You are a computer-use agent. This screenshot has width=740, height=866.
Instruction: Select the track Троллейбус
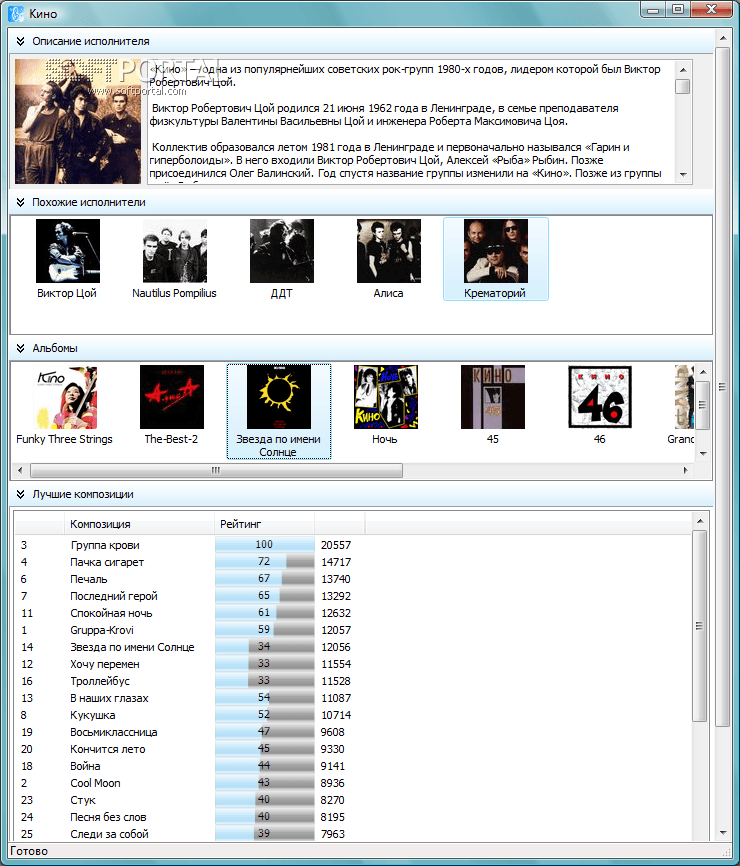(100, 681)
